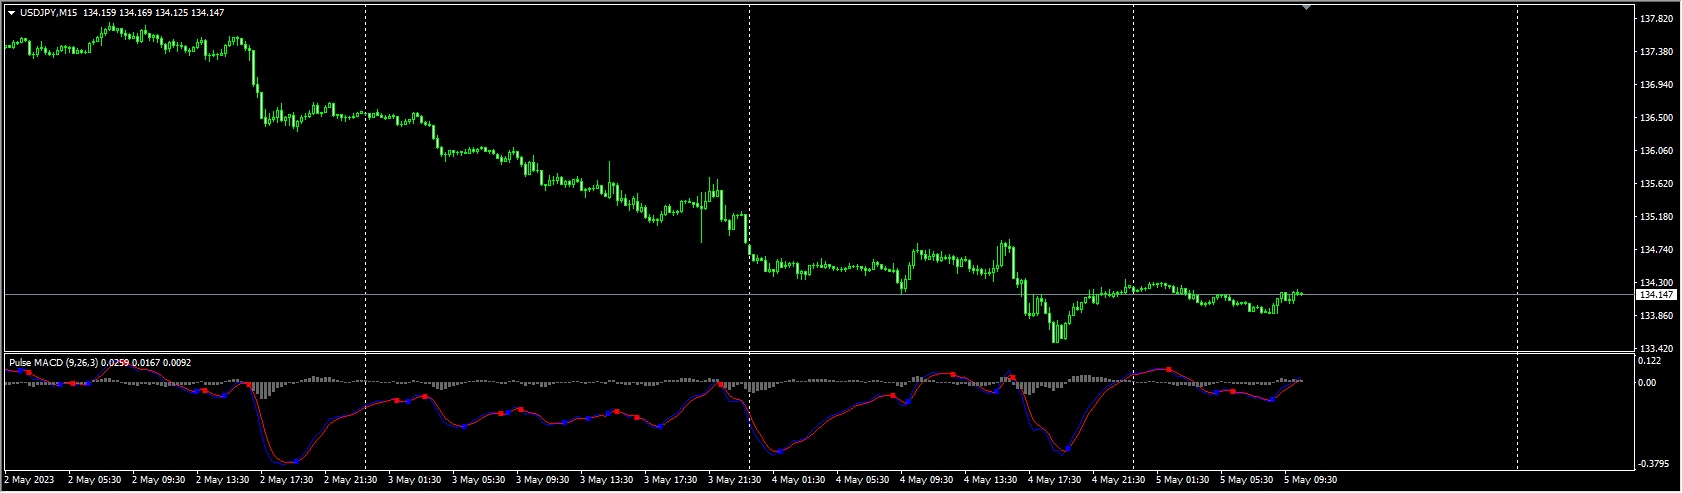Click the 136.940 price axis label
Screen dimensions: 1682x493
click(1658, 85)
